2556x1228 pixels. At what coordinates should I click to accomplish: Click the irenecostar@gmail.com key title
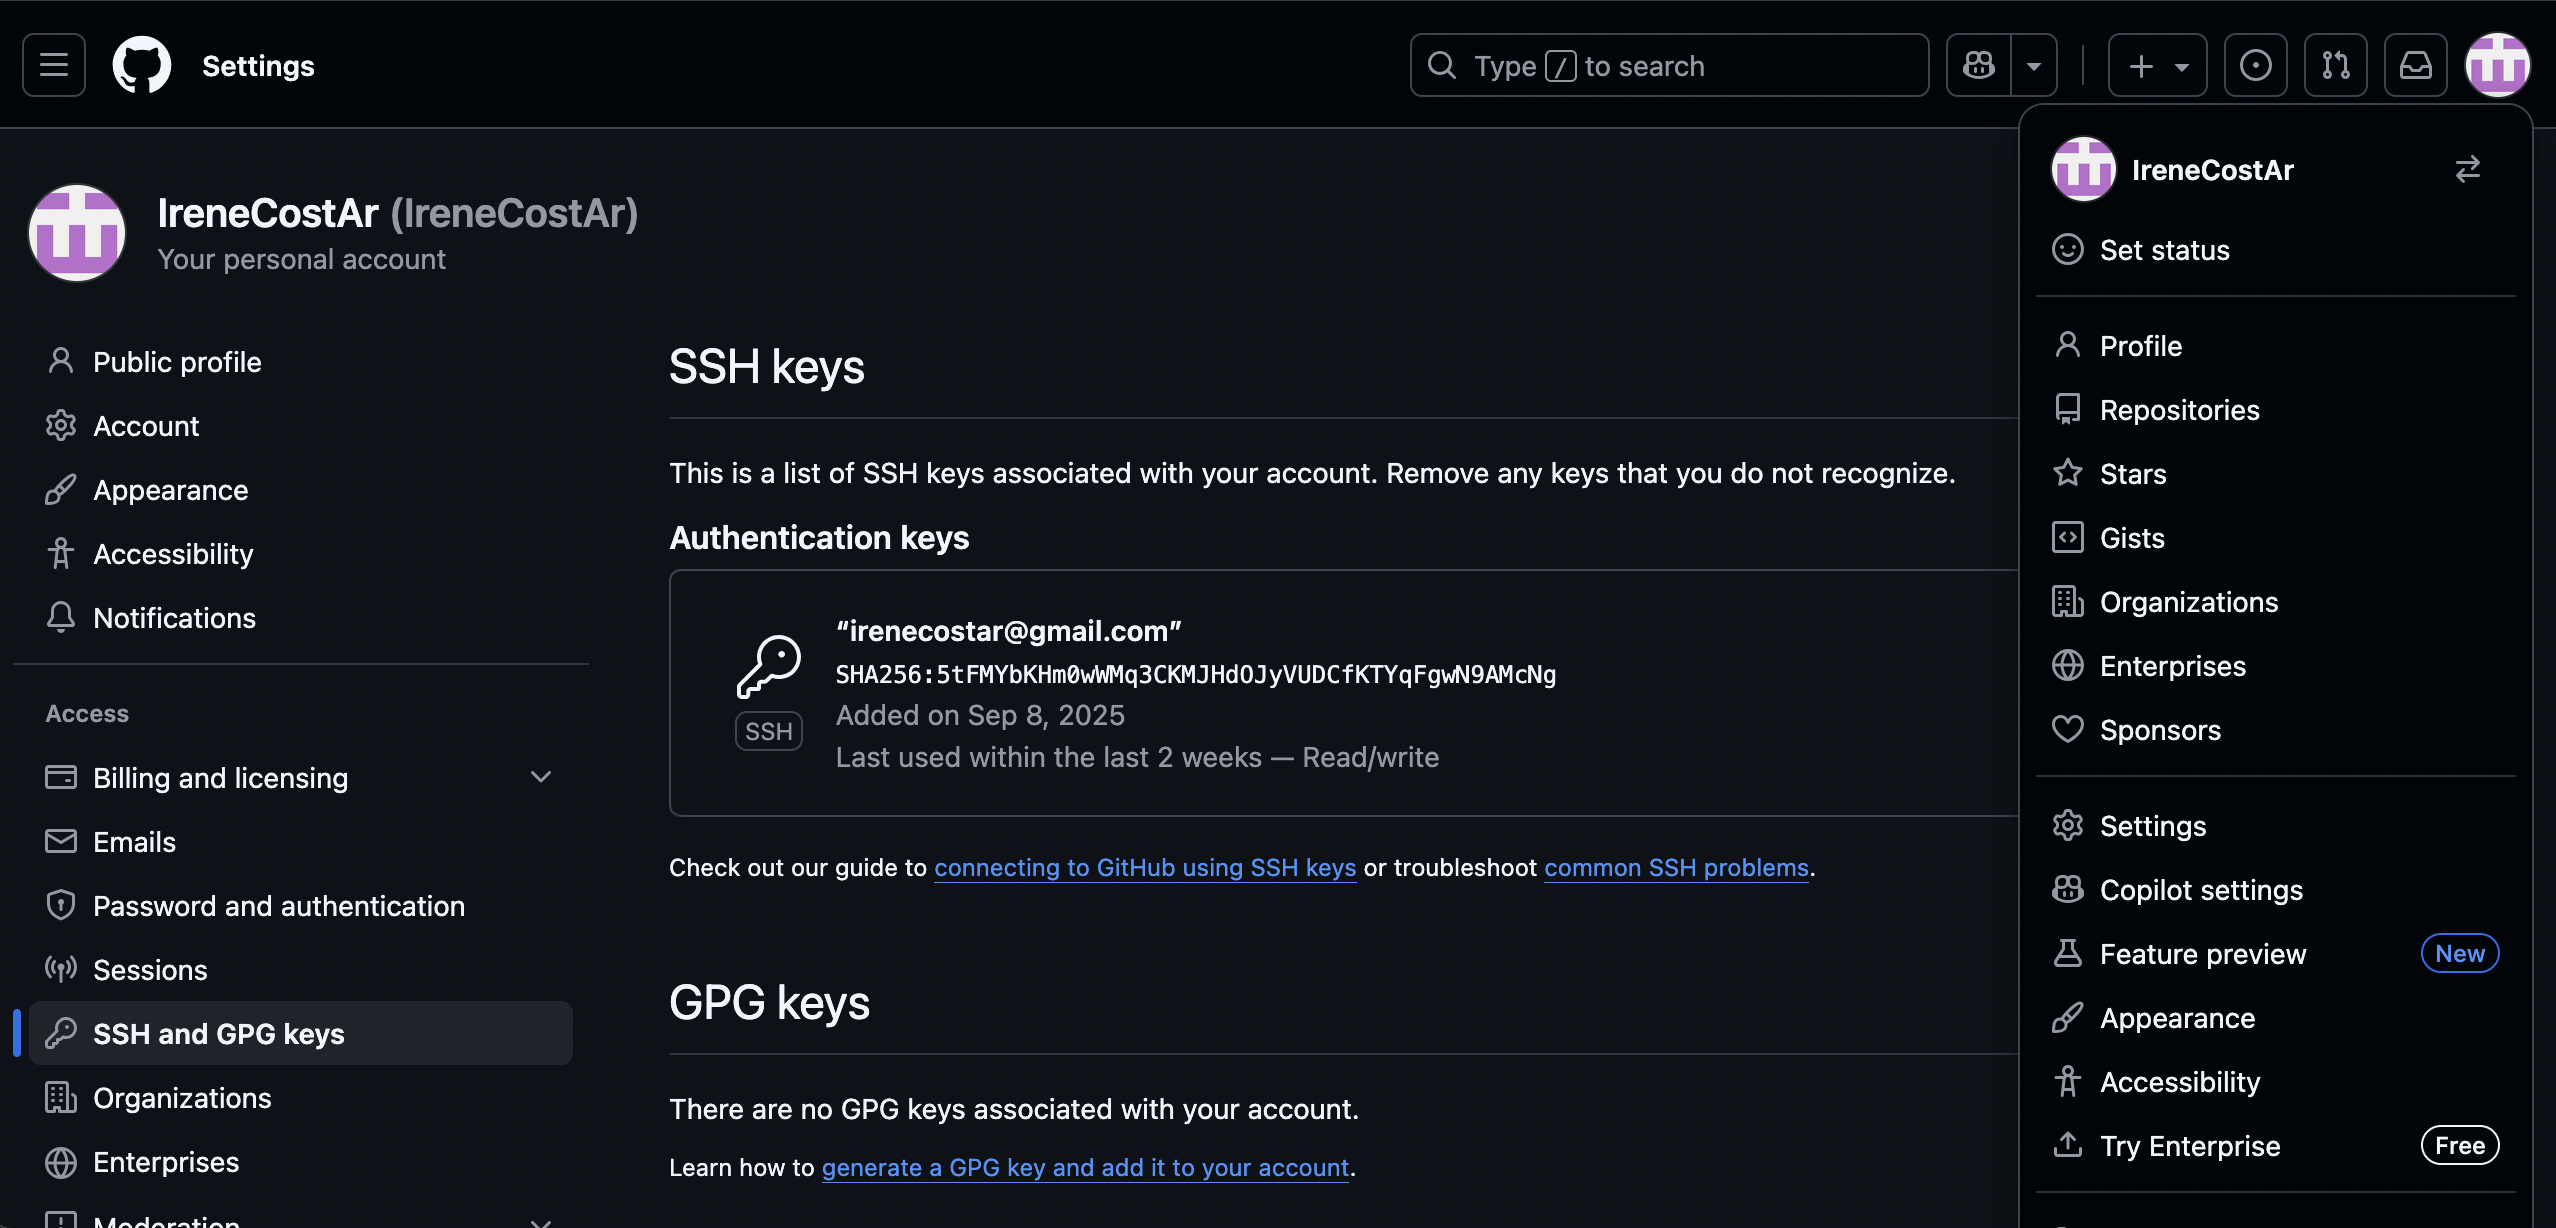[1009, 632]
